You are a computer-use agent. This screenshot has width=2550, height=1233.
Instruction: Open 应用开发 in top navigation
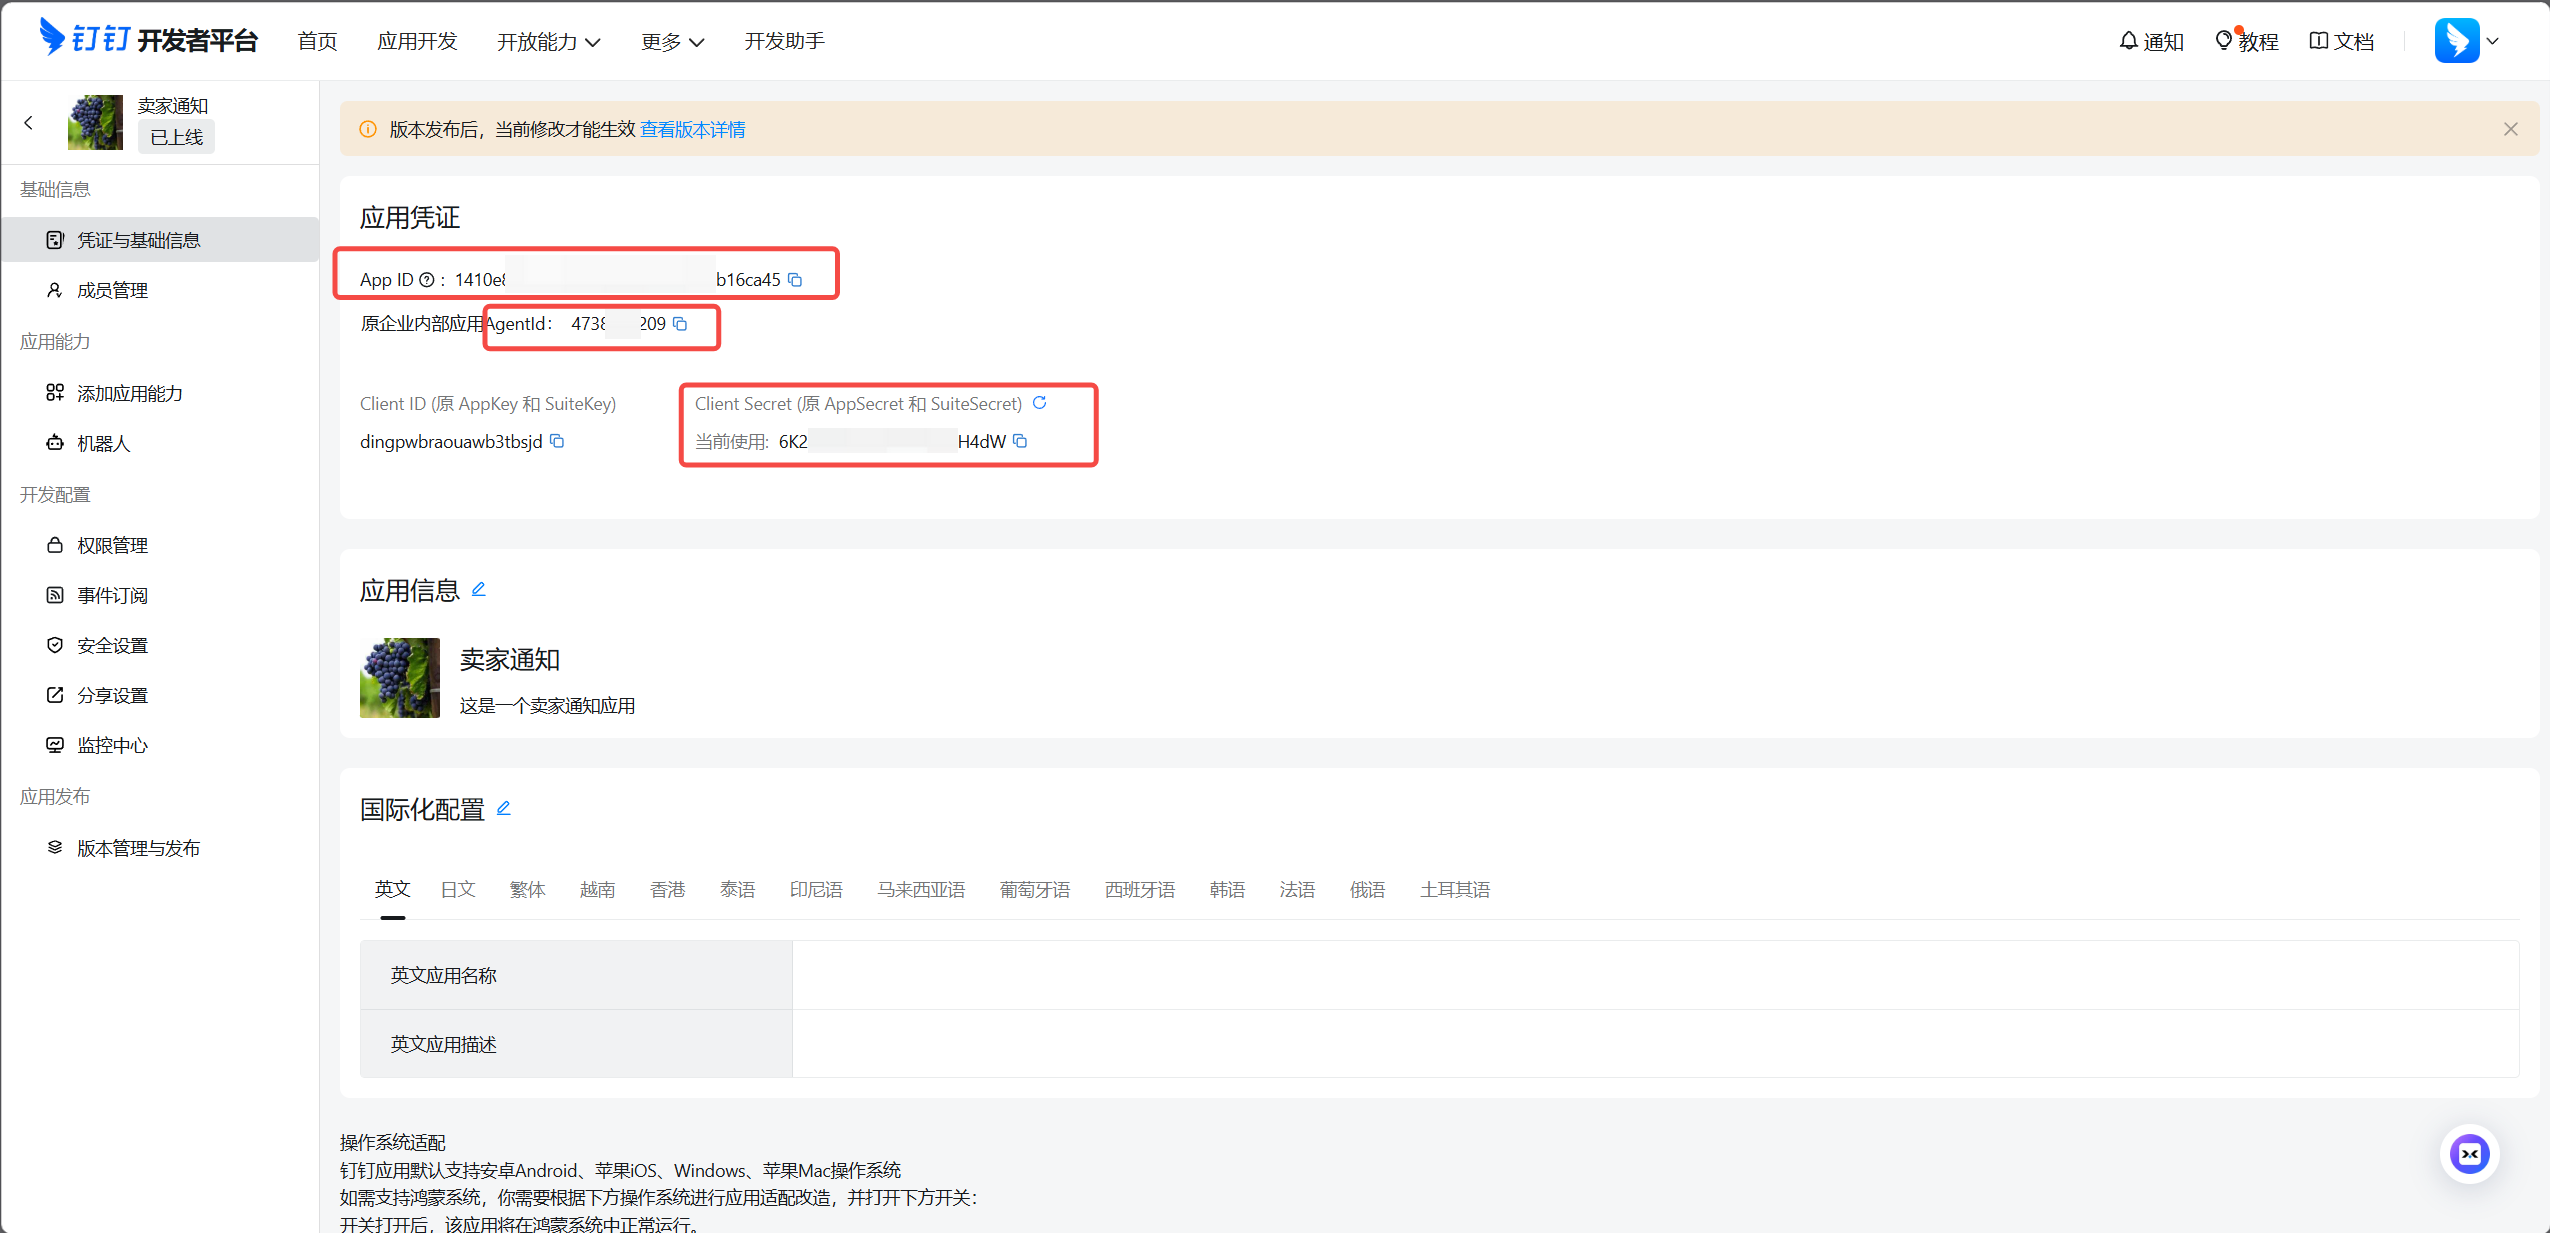[x=417, y=41]
